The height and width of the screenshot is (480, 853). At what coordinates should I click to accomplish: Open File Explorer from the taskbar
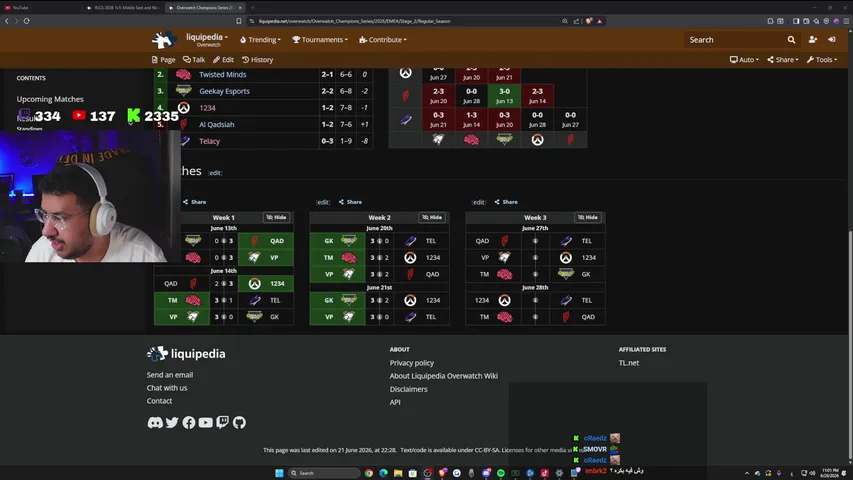[398, 473]
